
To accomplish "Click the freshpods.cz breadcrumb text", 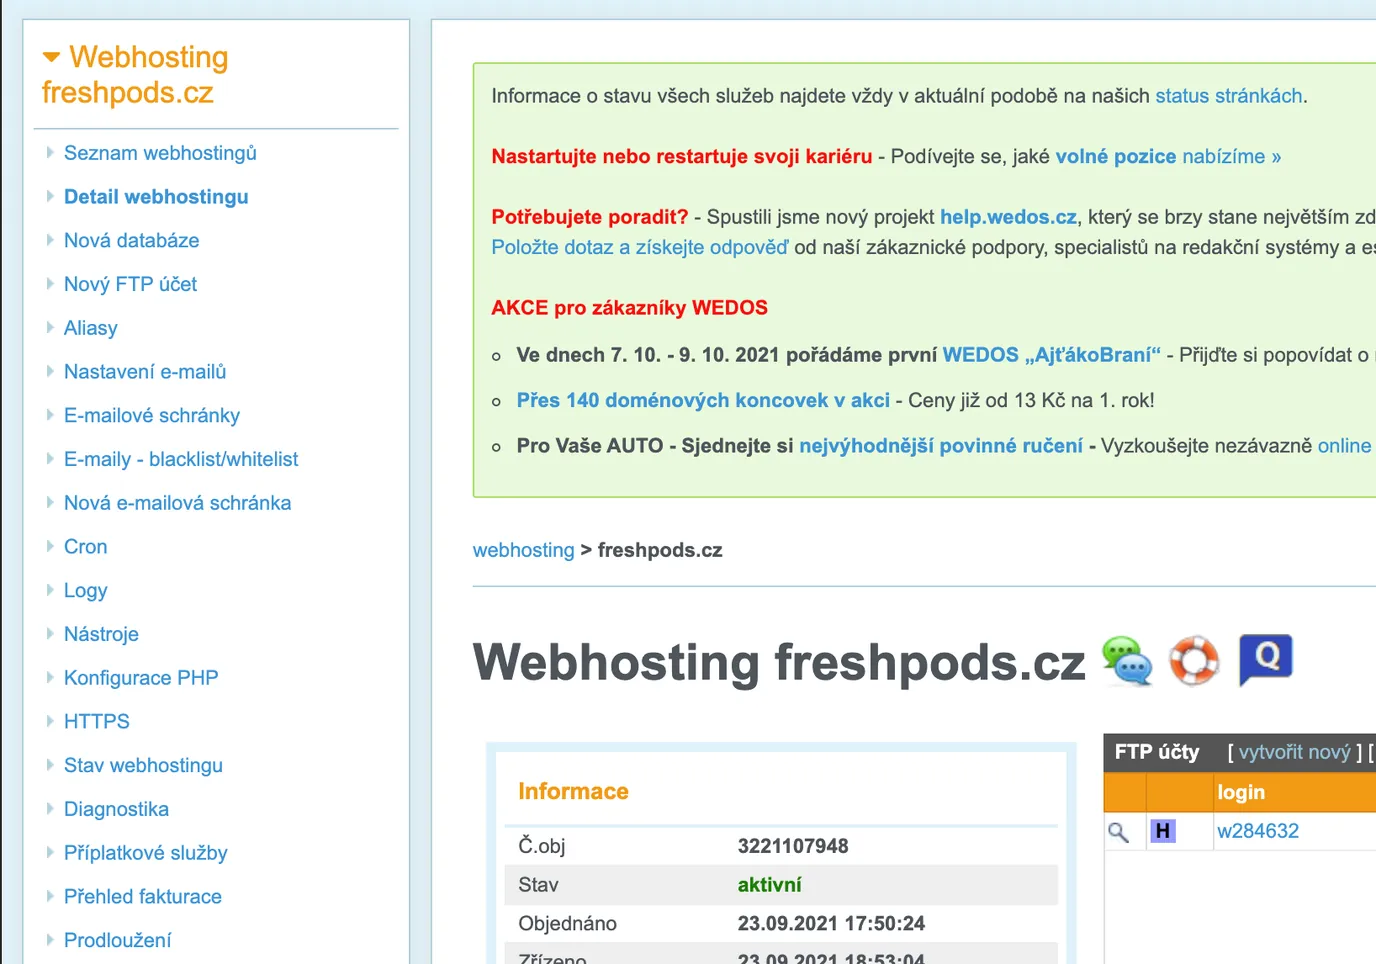I will (660, 550).
